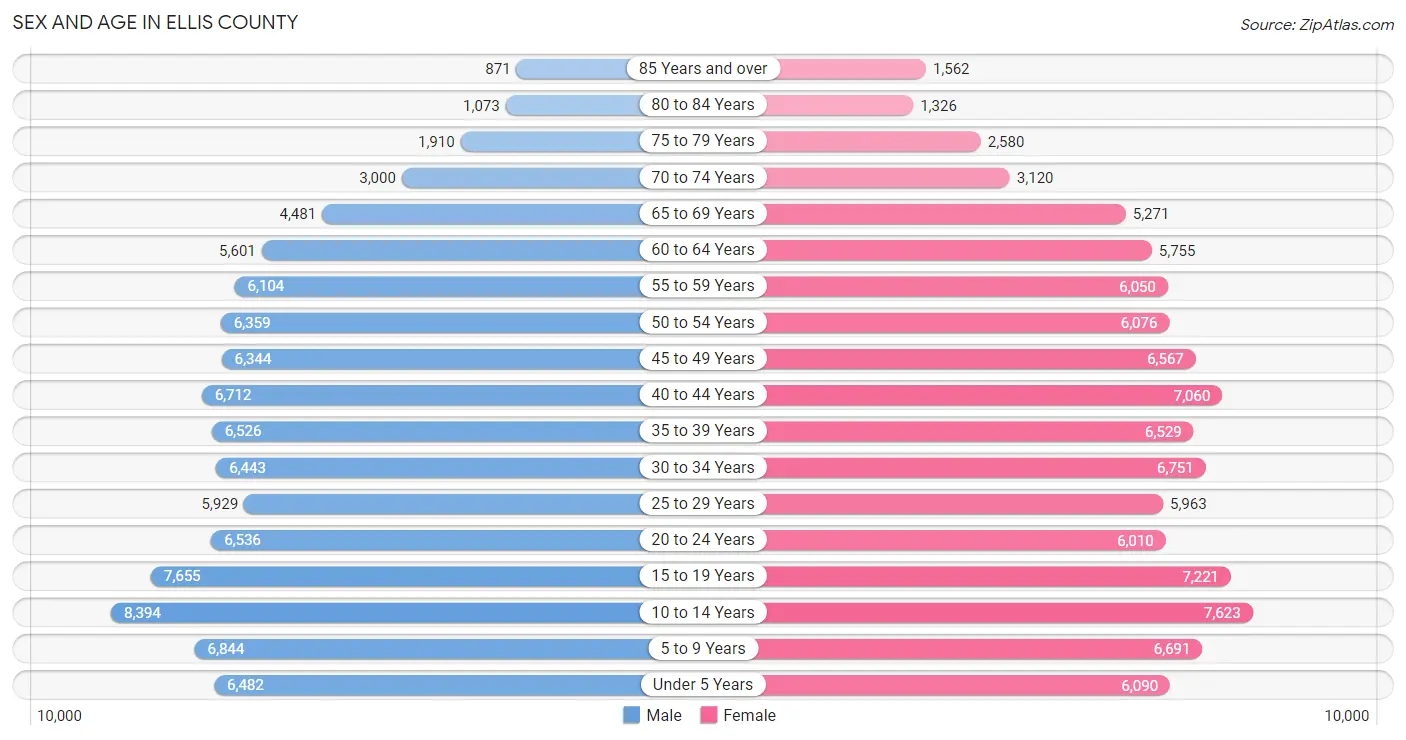Toggle the Female legend label
Image resolution: width=1406 pixels, height=740 pixels.
coord(750,715)
